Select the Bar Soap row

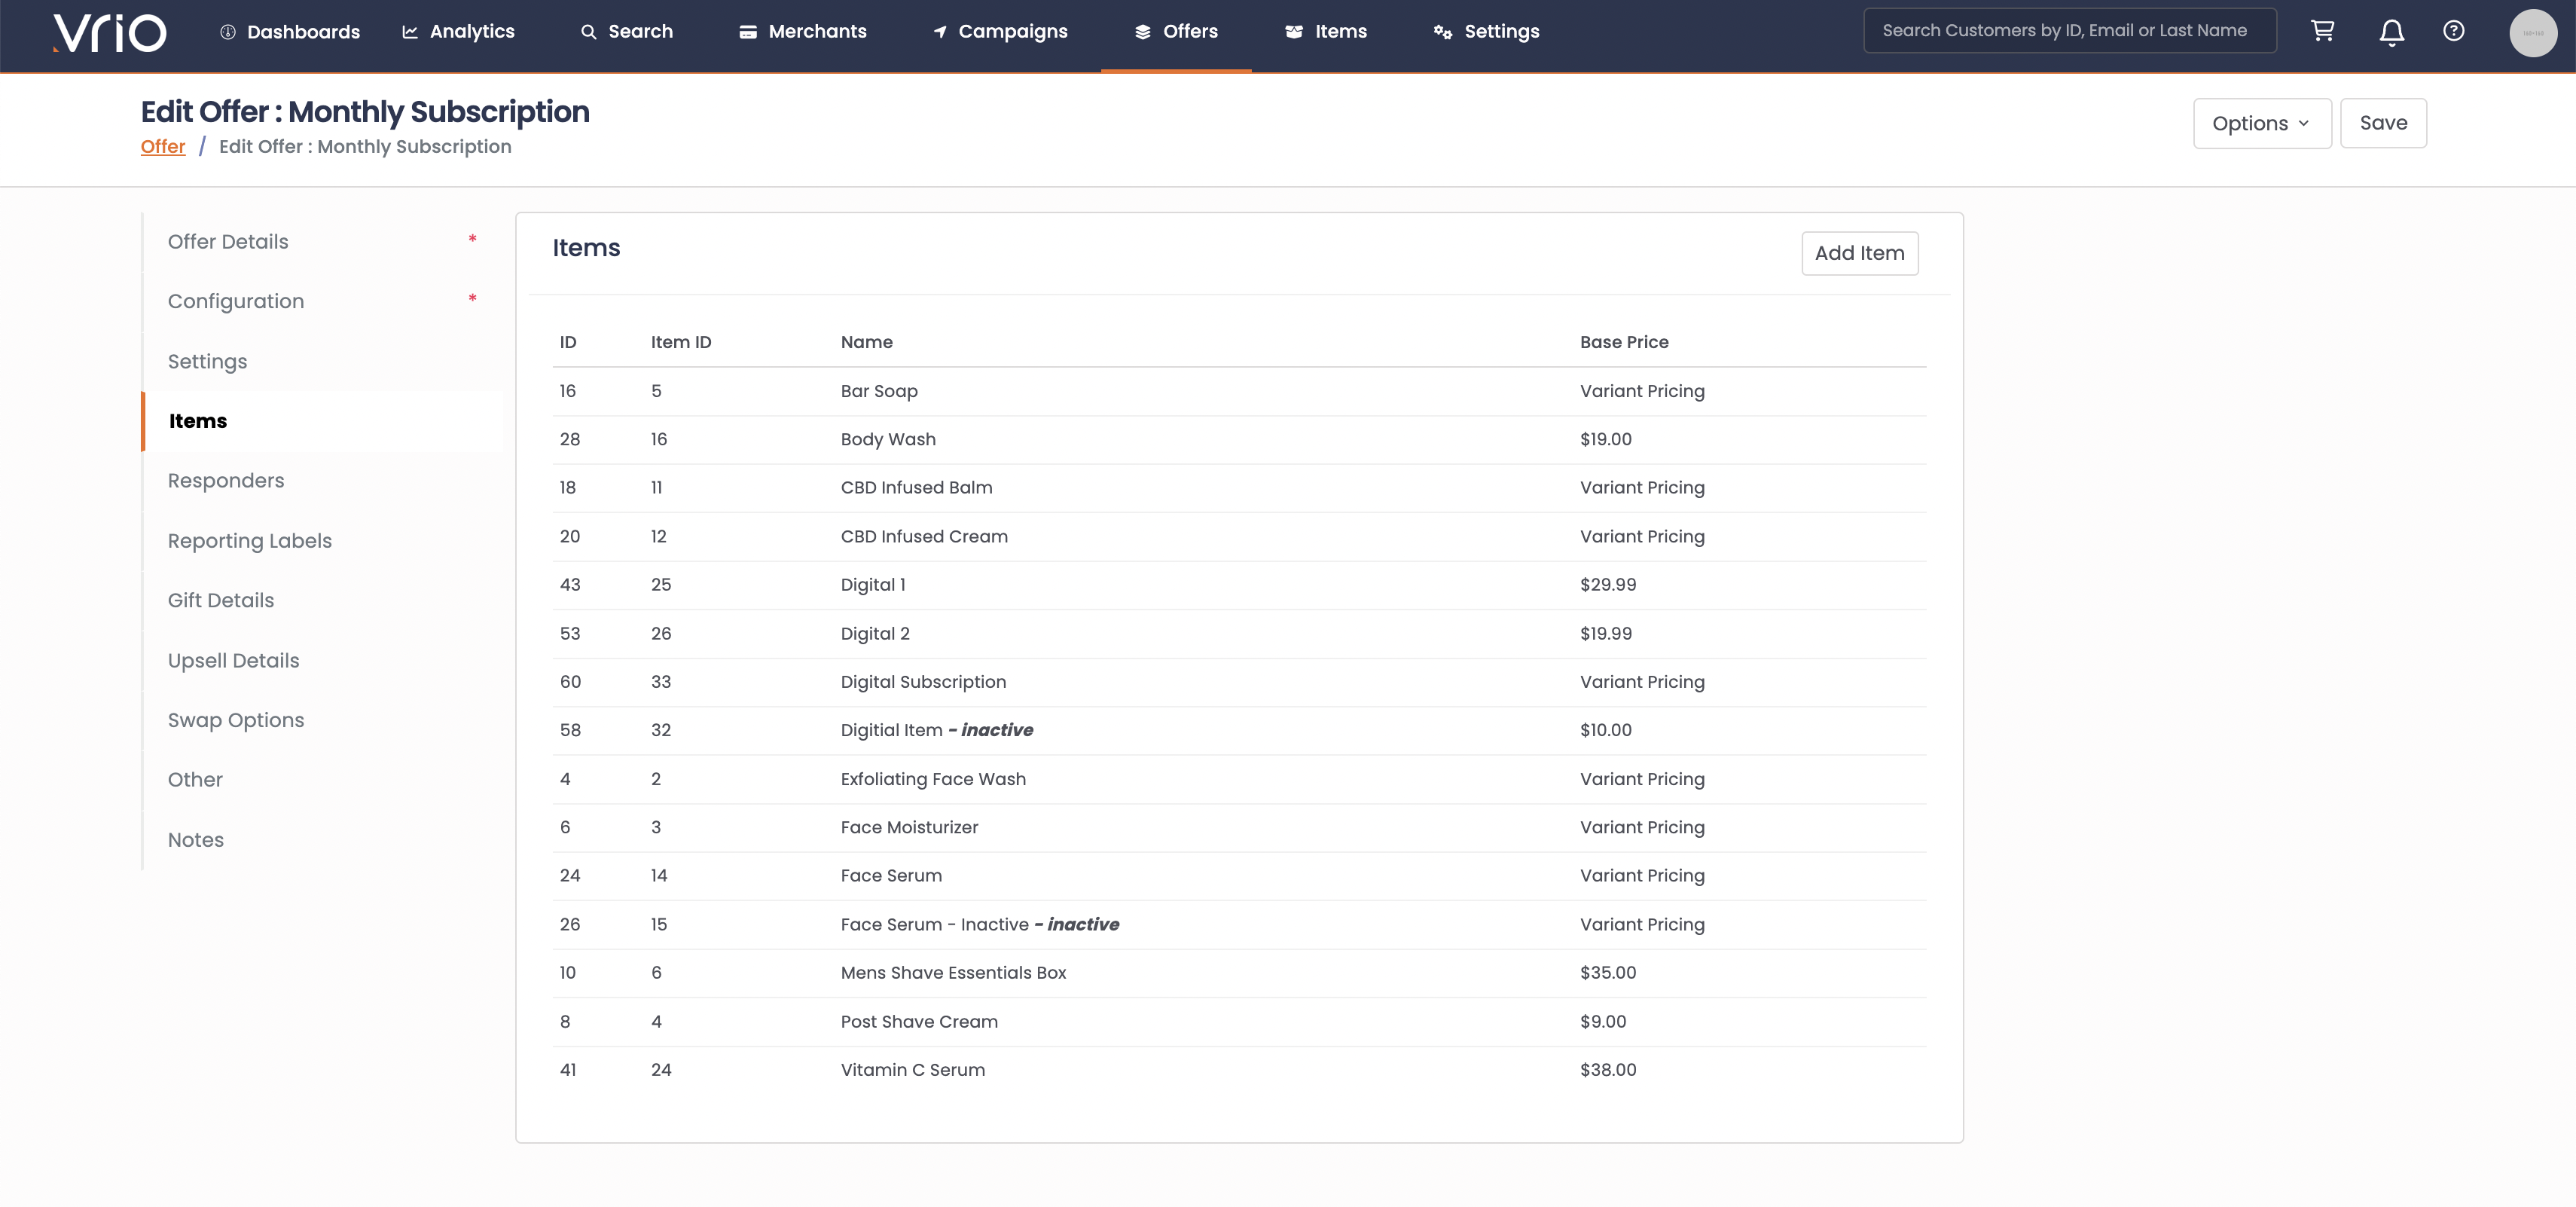pyautogui.click(x=1239, y=391)
